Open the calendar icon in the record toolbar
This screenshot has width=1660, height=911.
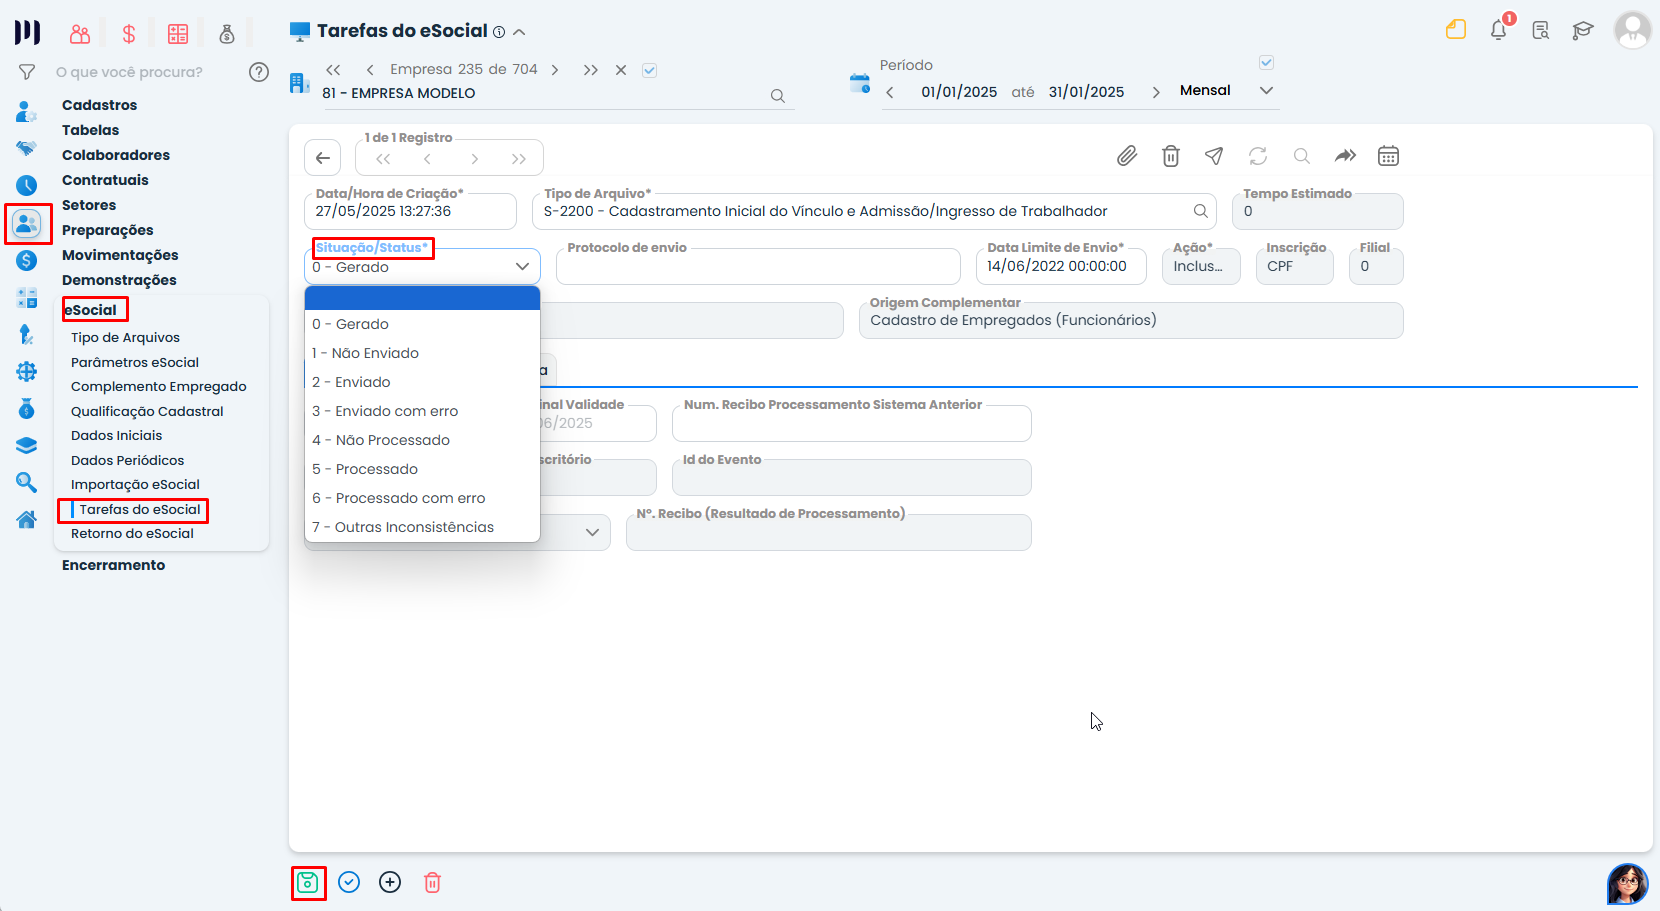(x=1388, y=156)
